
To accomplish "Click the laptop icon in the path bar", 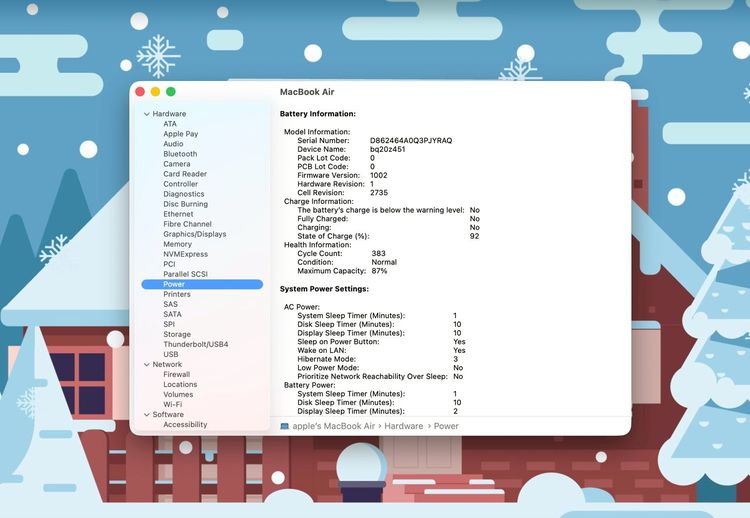I will [285, 426].
